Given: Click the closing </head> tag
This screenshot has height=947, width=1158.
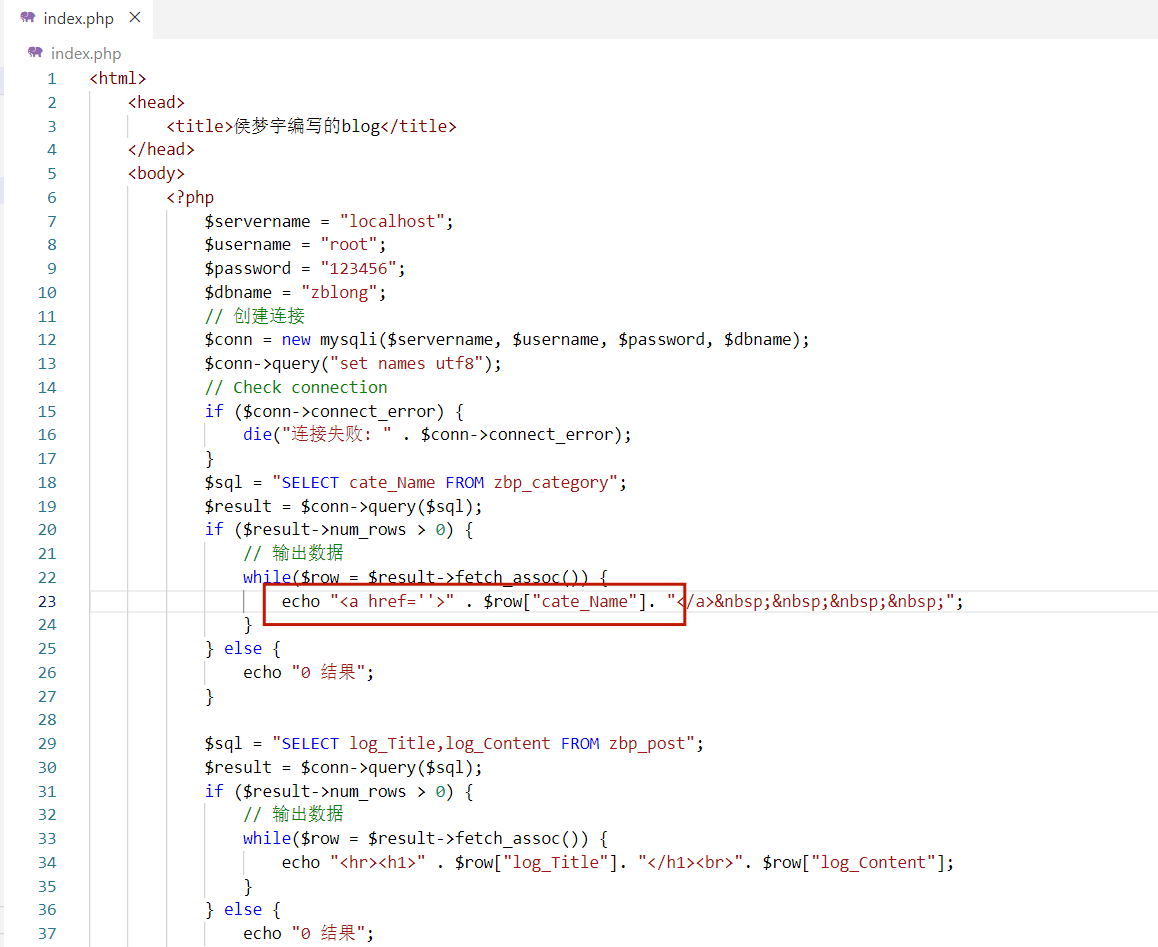Looking at the screenshot, I should click(x=161, y=149).
